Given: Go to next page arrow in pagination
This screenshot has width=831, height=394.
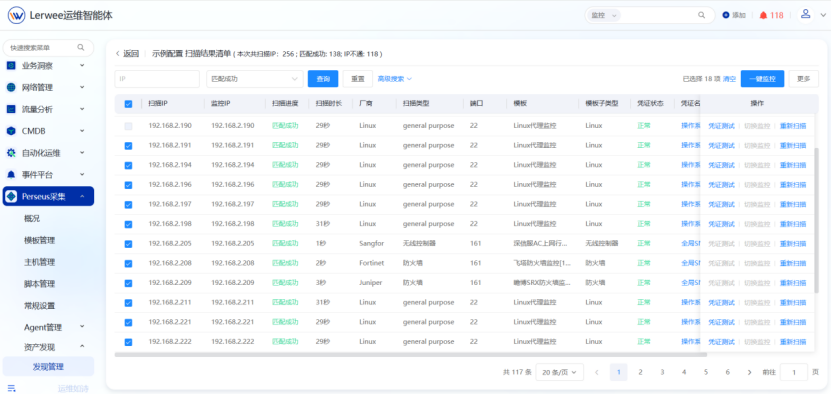Looking at the screenshot, I should (749, 372).
